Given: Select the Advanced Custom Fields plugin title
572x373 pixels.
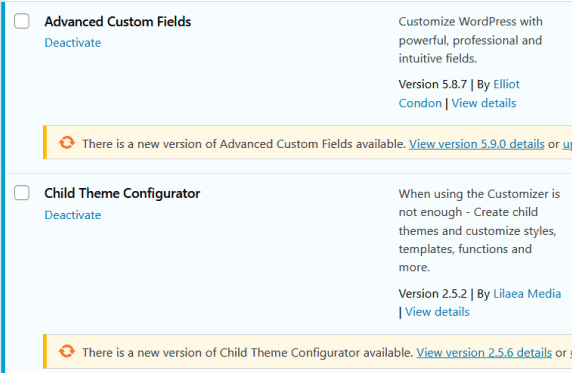Looking at the screenshot, I should click(117, 22).
